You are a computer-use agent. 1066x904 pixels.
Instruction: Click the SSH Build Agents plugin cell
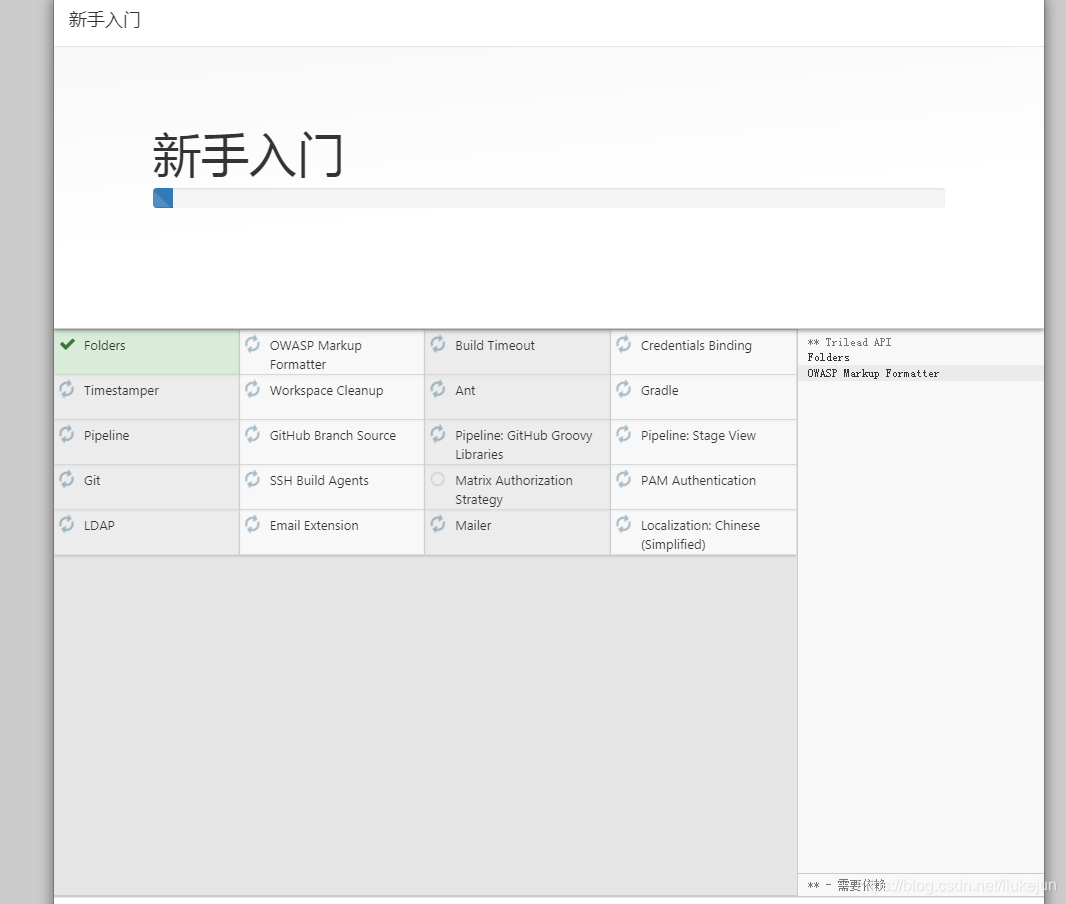(x=318, y=480)
